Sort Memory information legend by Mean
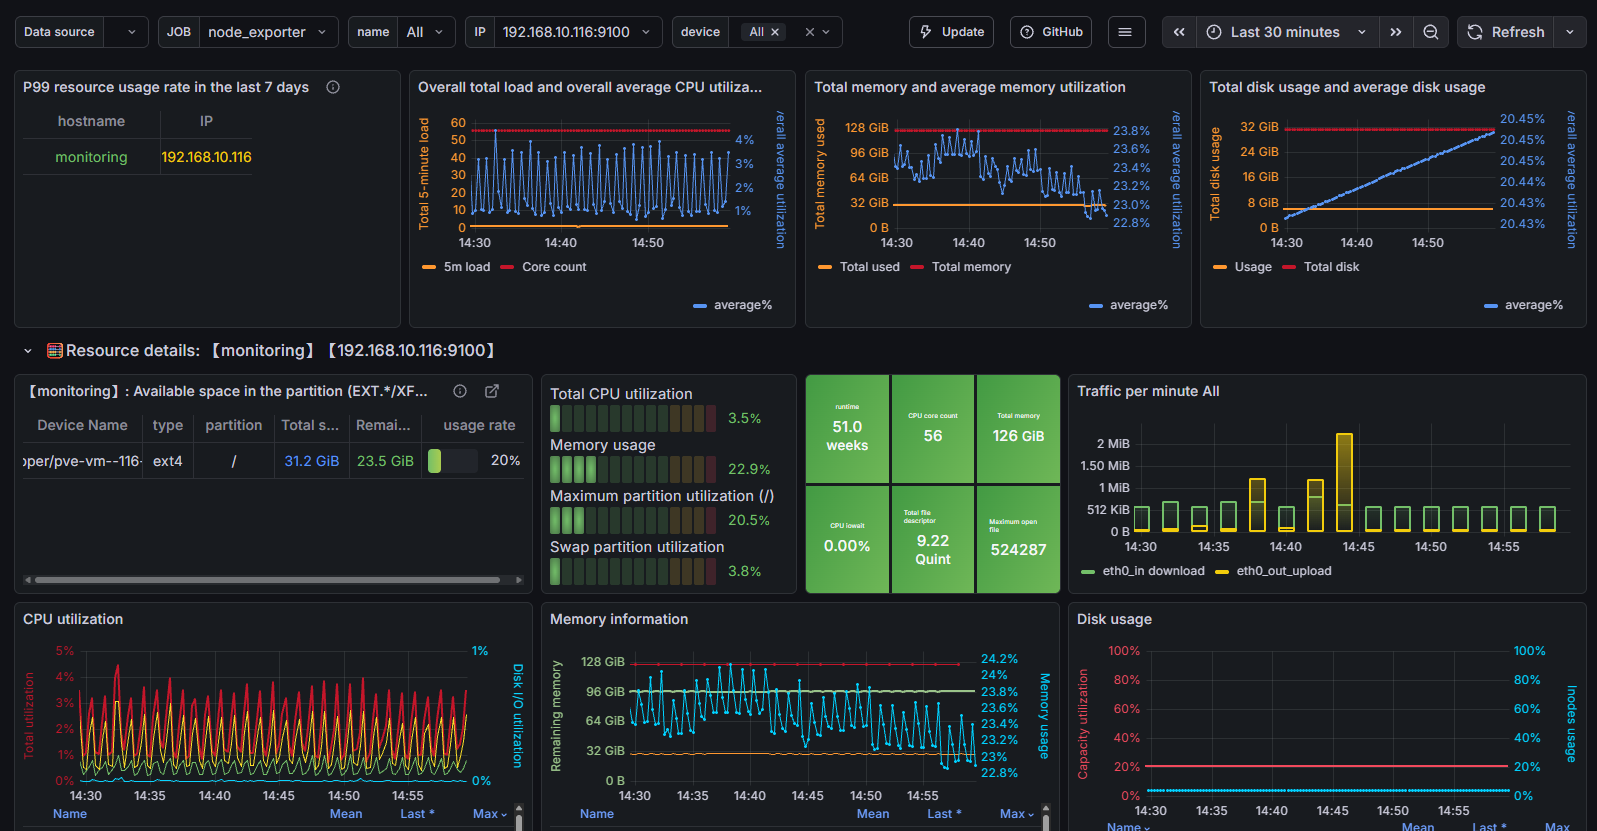 click(x=873, y=814)
